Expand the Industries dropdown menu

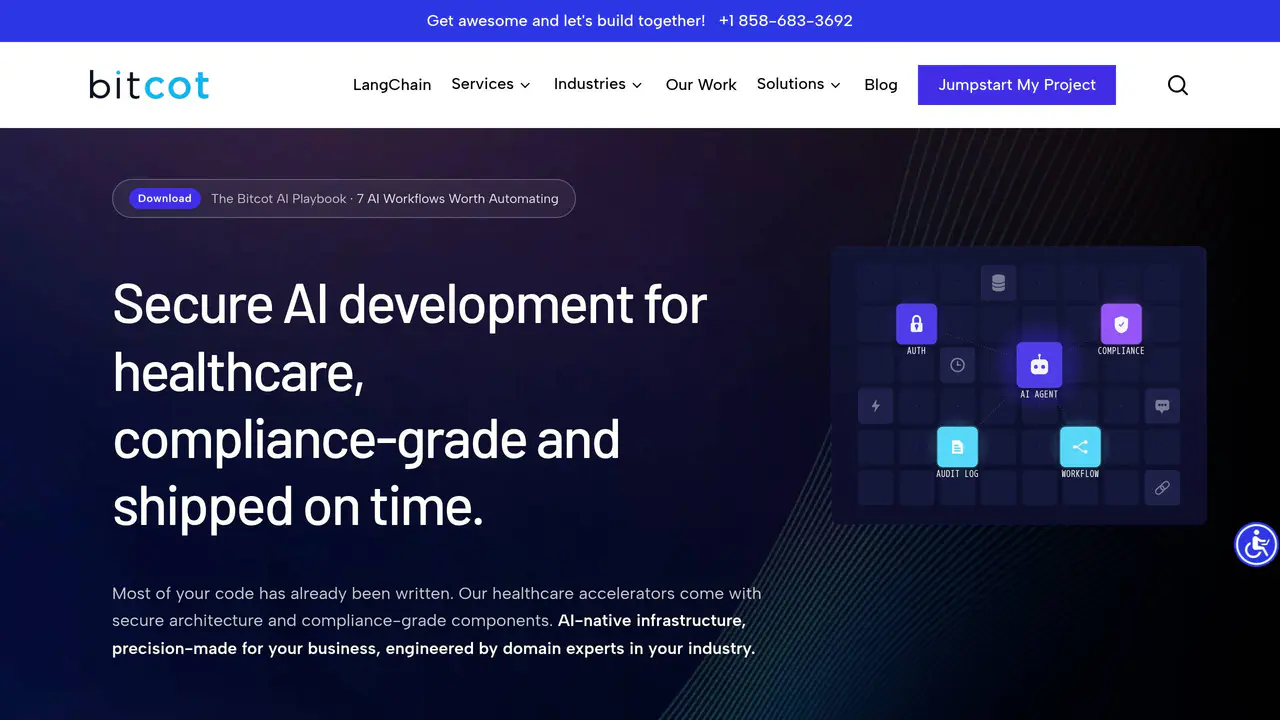pyautogui.click(x=598, y=84)
